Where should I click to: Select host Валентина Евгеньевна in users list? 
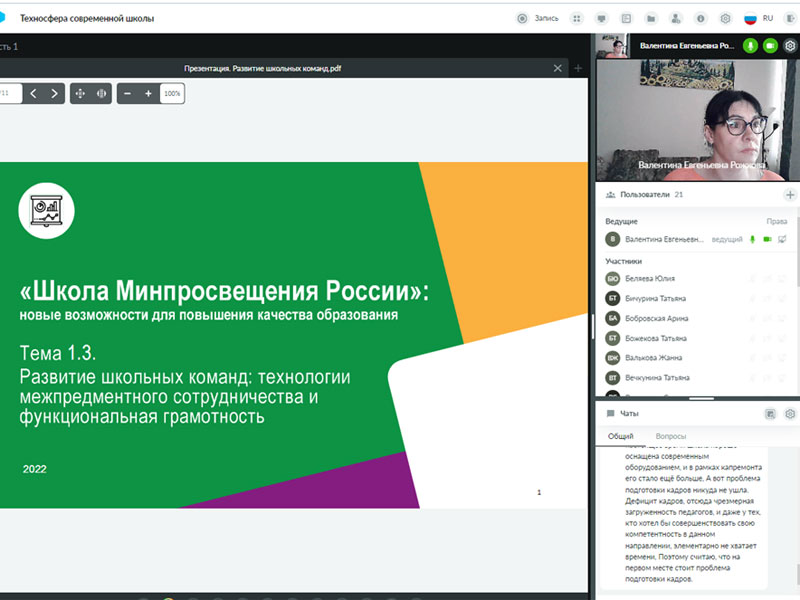[x=663, y=239]
